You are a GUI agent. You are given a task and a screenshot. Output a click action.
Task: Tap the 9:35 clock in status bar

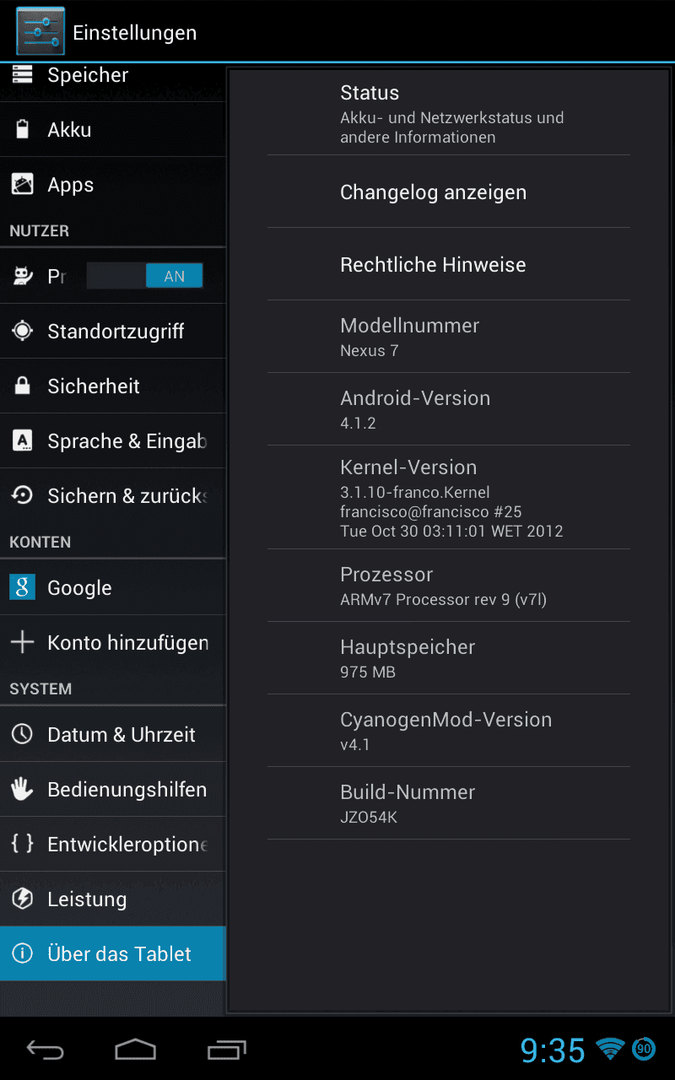pos(552,1050)
